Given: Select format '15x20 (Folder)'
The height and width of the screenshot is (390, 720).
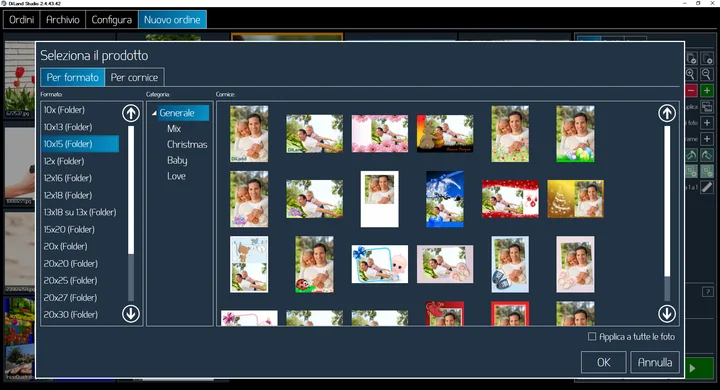Looking at the screenshot, I should pos(80,229).
